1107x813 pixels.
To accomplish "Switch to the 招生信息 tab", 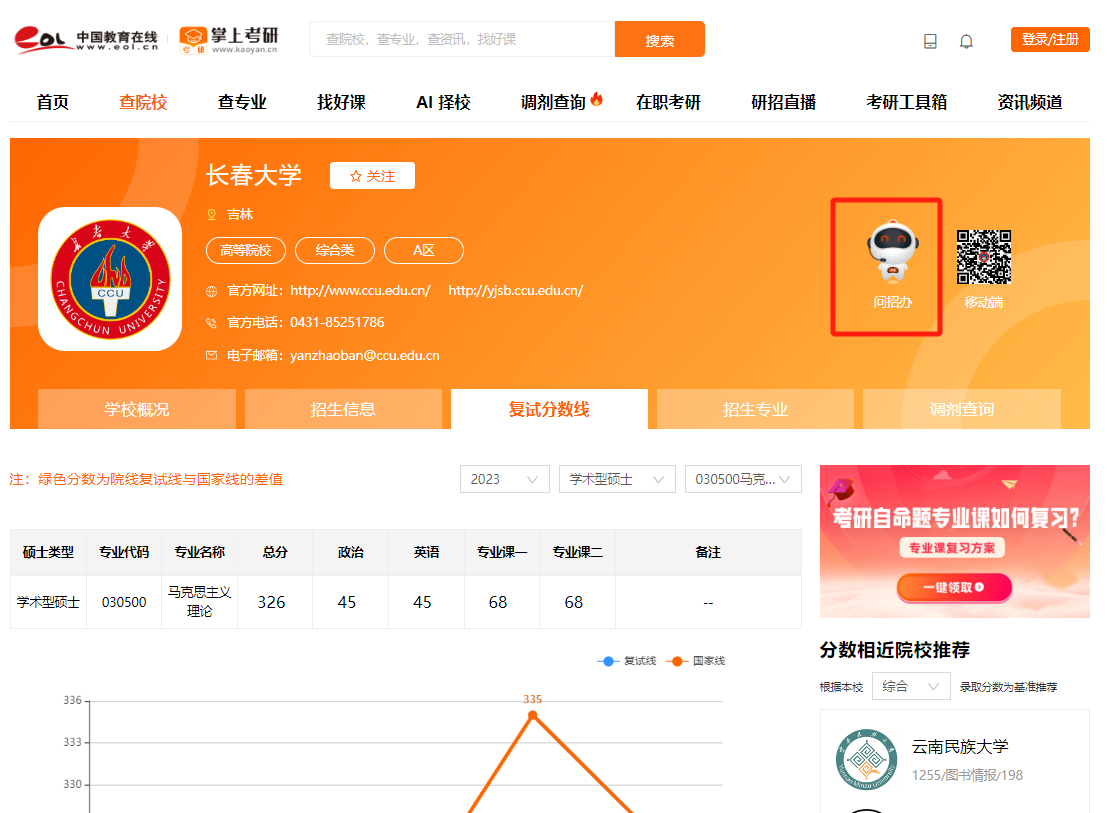I will (343, 409).
